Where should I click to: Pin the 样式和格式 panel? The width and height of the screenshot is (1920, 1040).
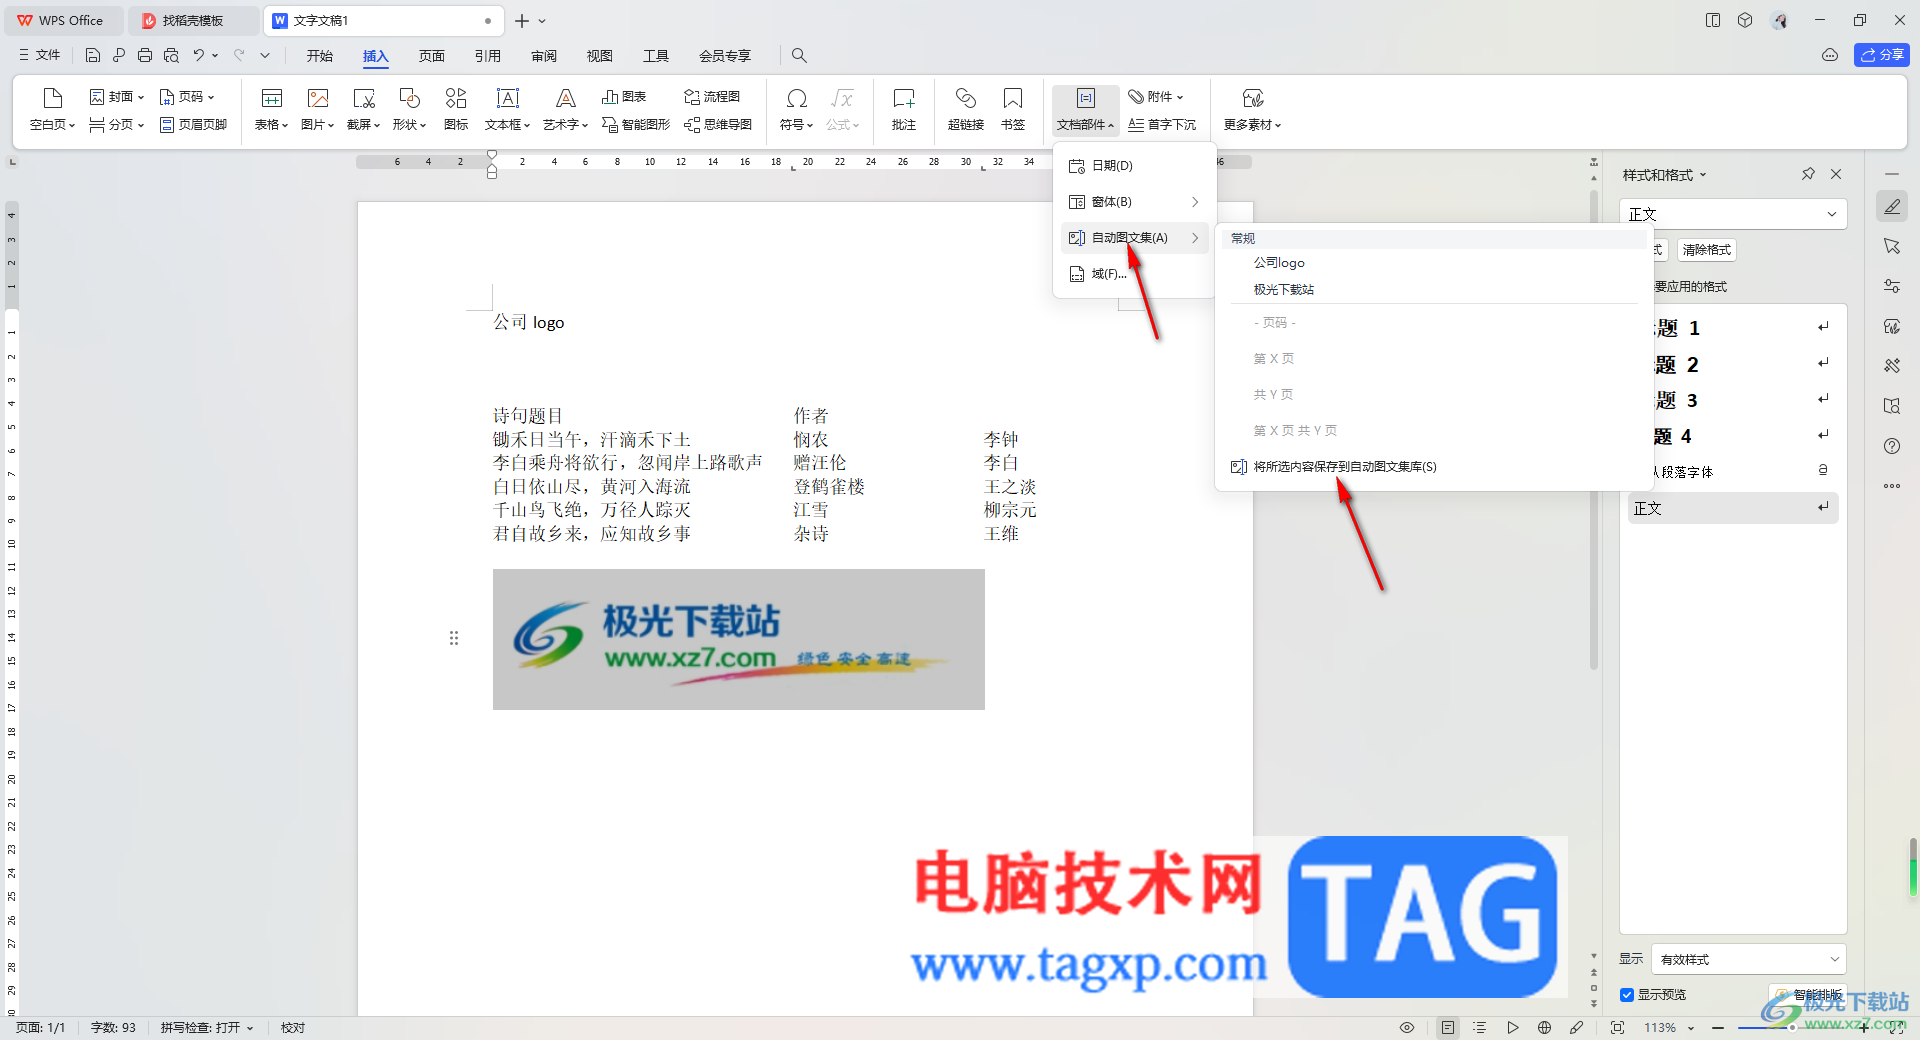point(1808,174)
